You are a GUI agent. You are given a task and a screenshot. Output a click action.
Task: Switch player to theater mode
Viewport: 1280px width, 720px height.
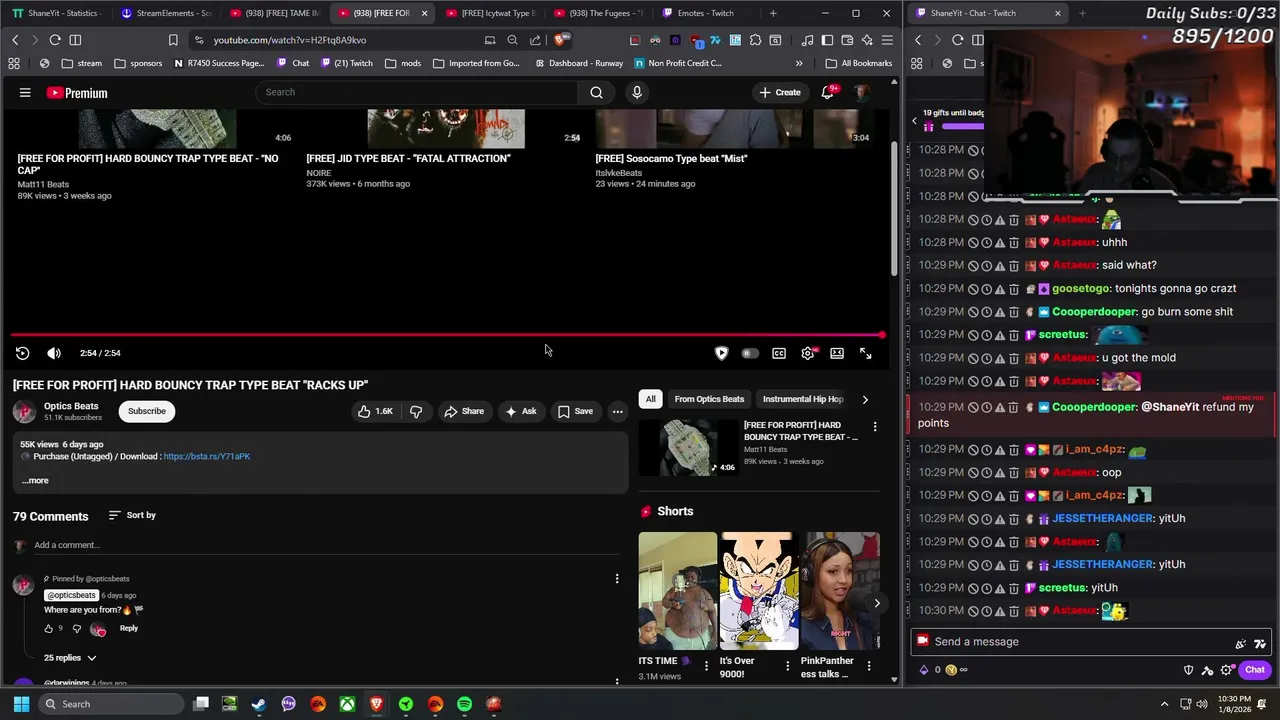tap(837, 353)
